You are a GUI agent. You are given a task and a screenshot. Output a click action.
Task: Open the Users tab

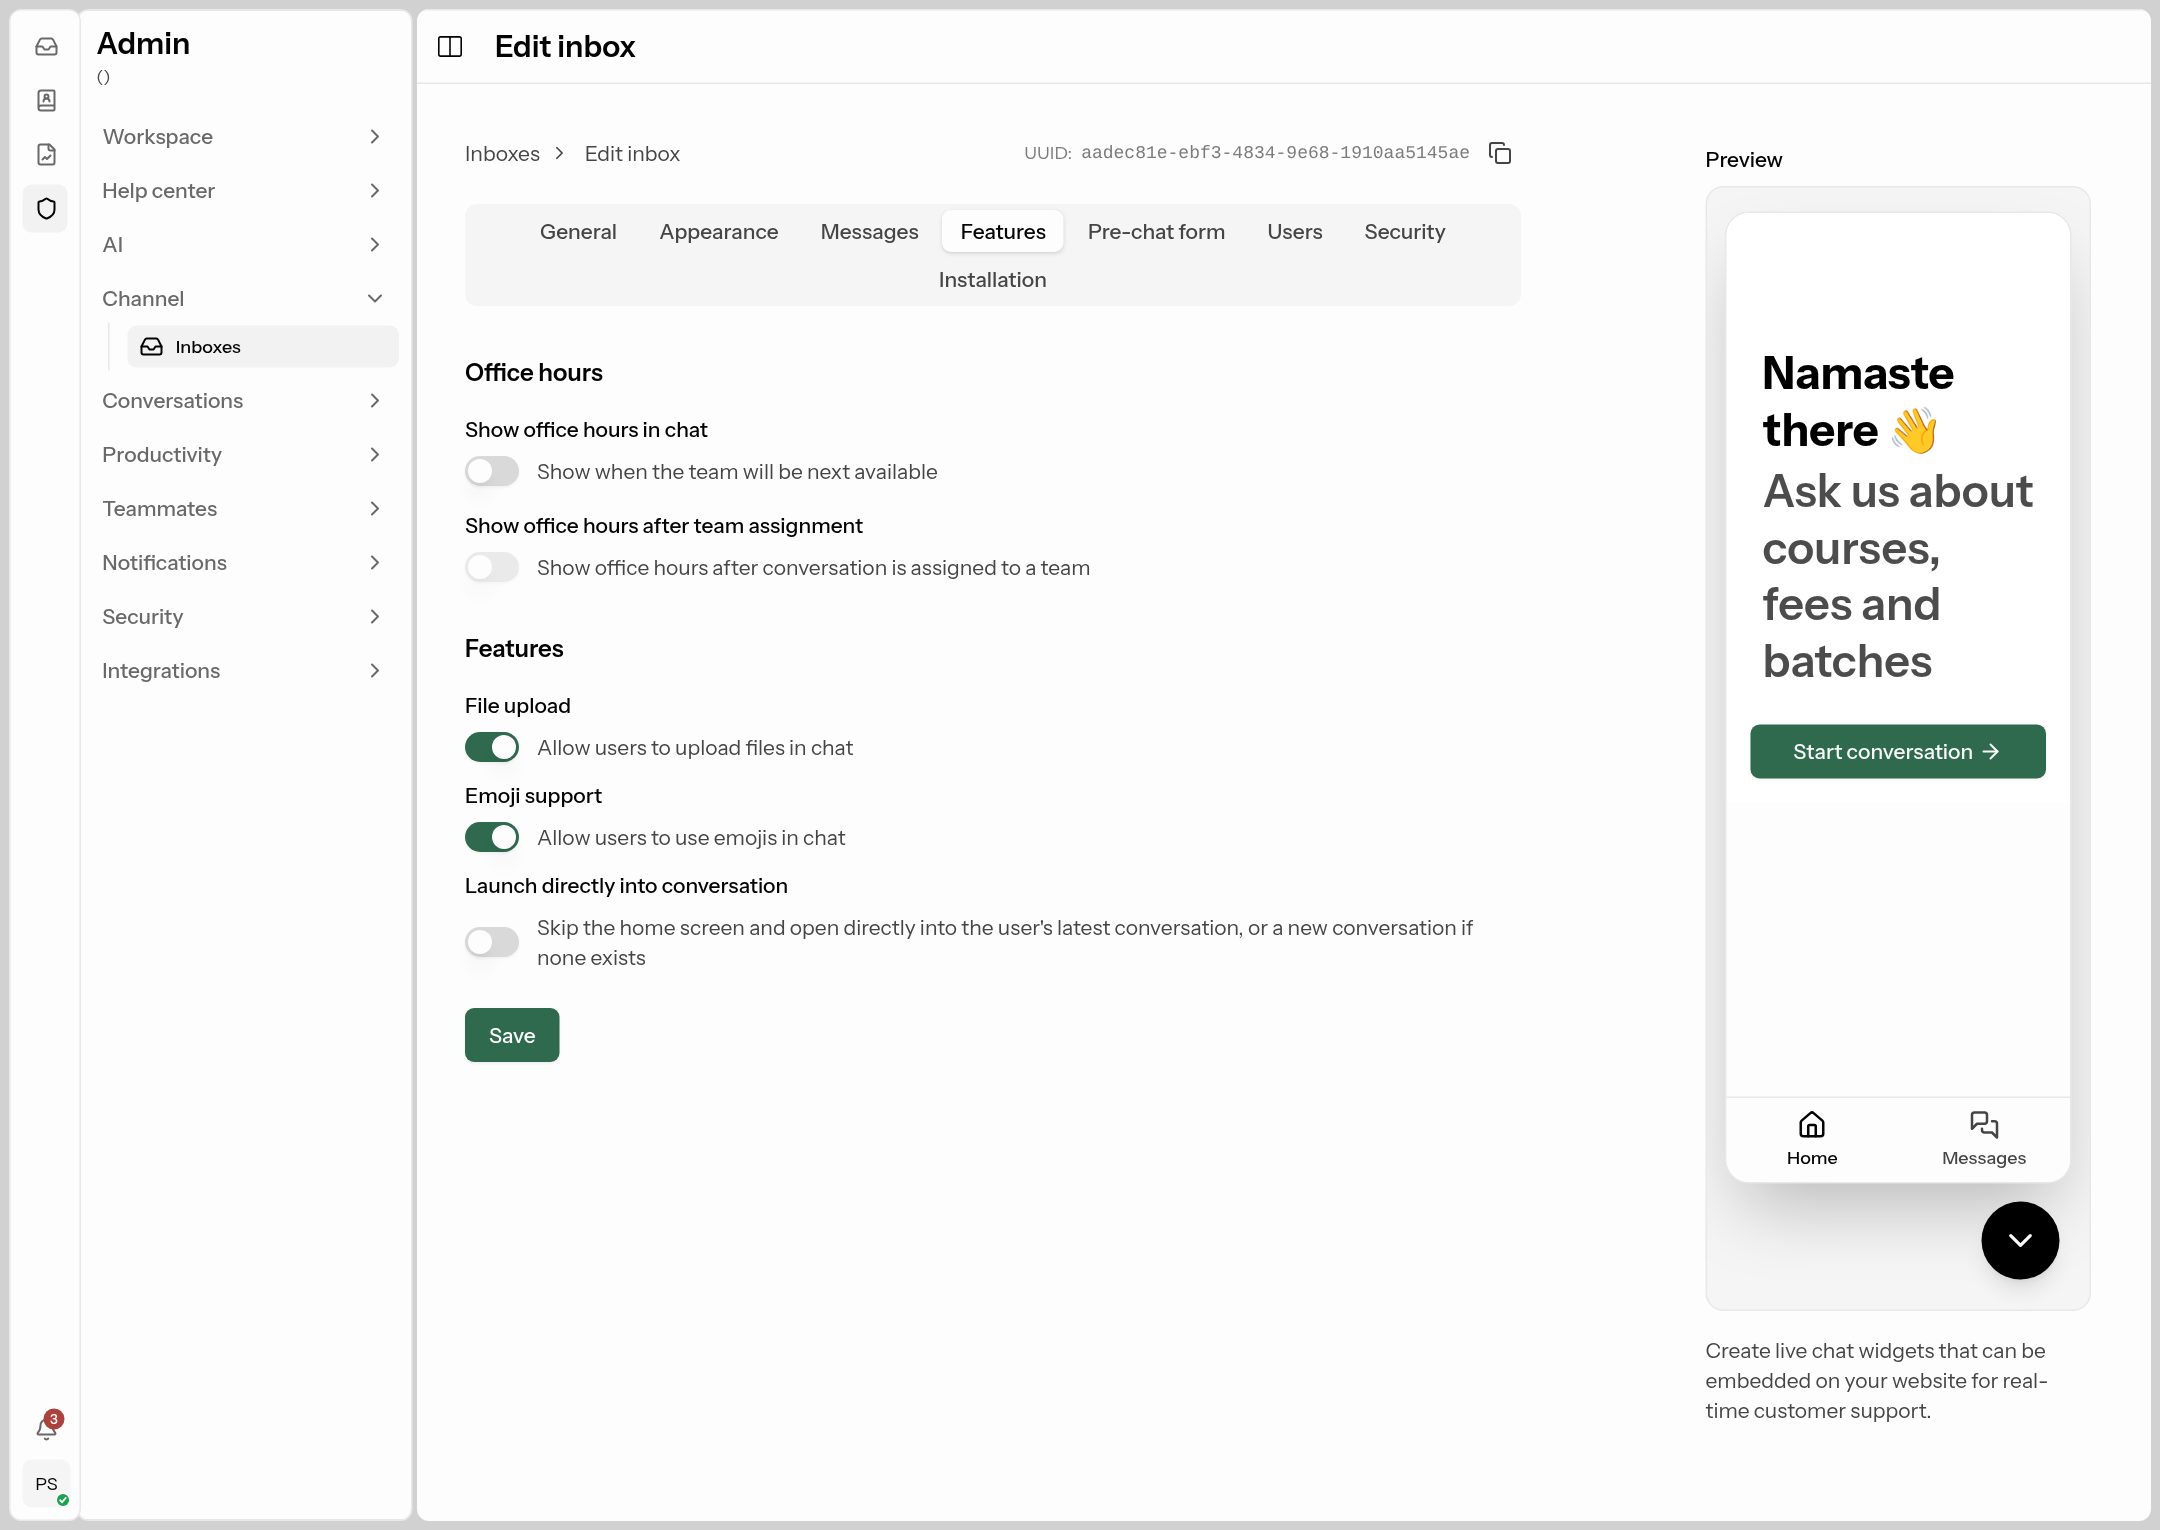coord(1295,231)
